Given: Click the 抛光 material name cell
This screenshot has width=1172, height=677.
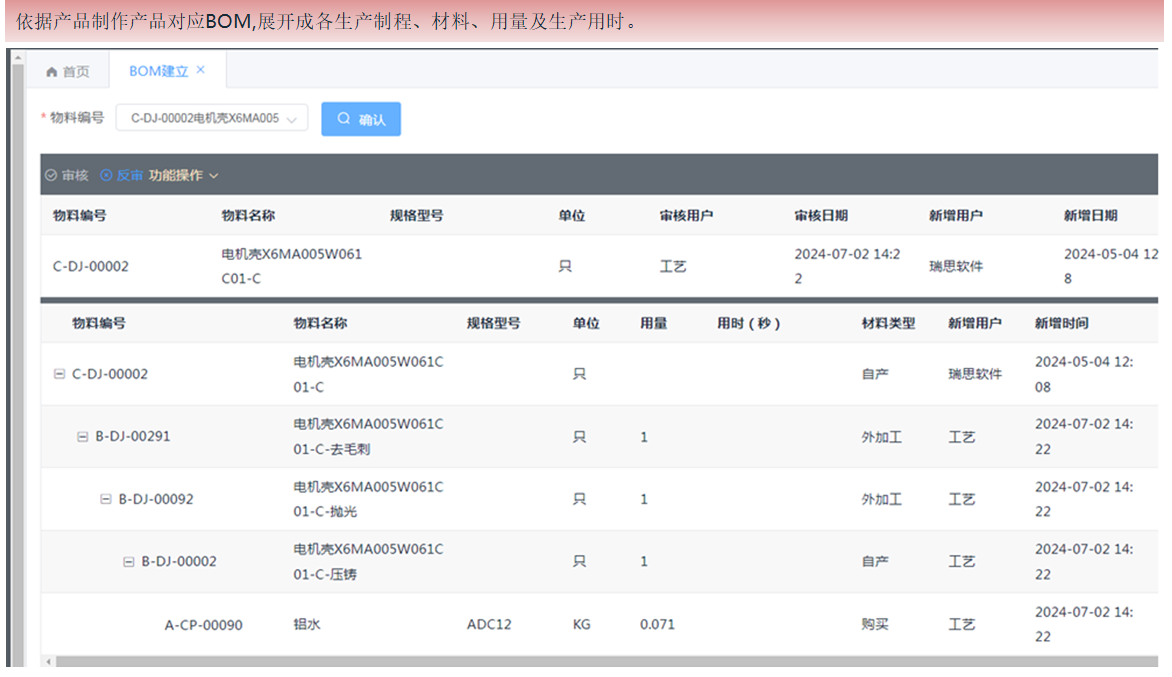Looking at the screenshot, I should (368, 499).
